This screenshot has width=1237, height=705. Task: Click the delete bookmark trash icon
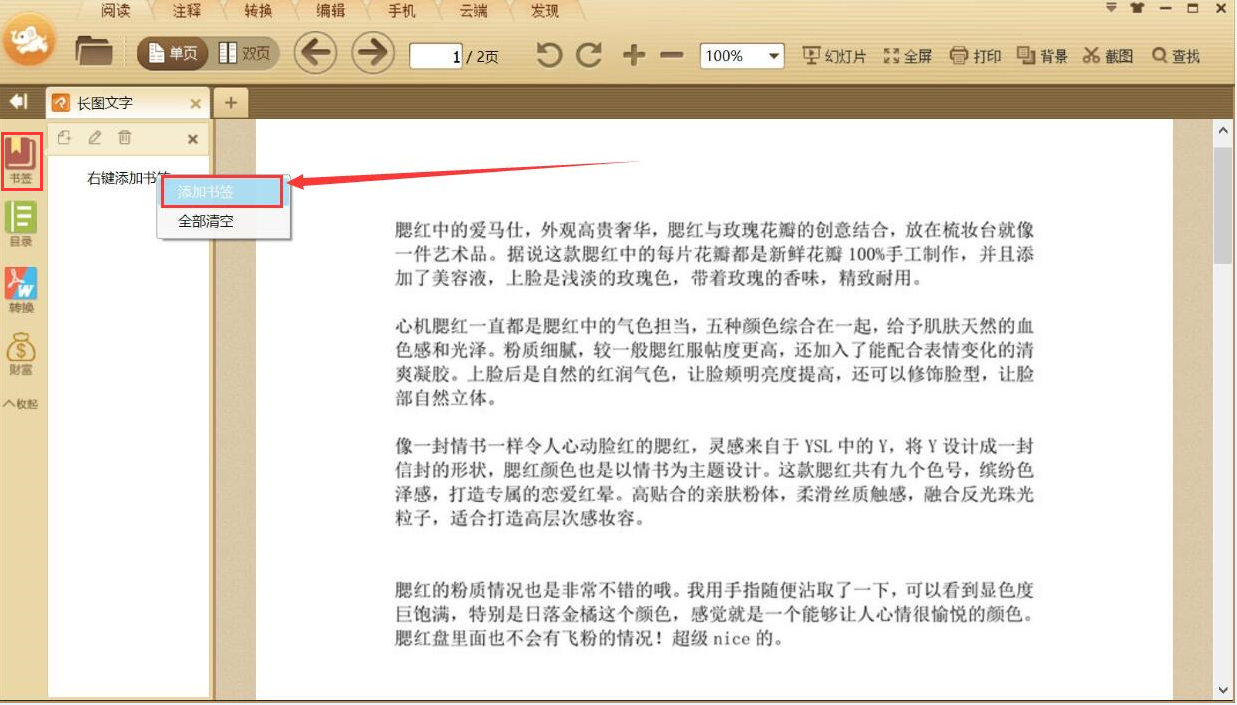tap(124, 138)
